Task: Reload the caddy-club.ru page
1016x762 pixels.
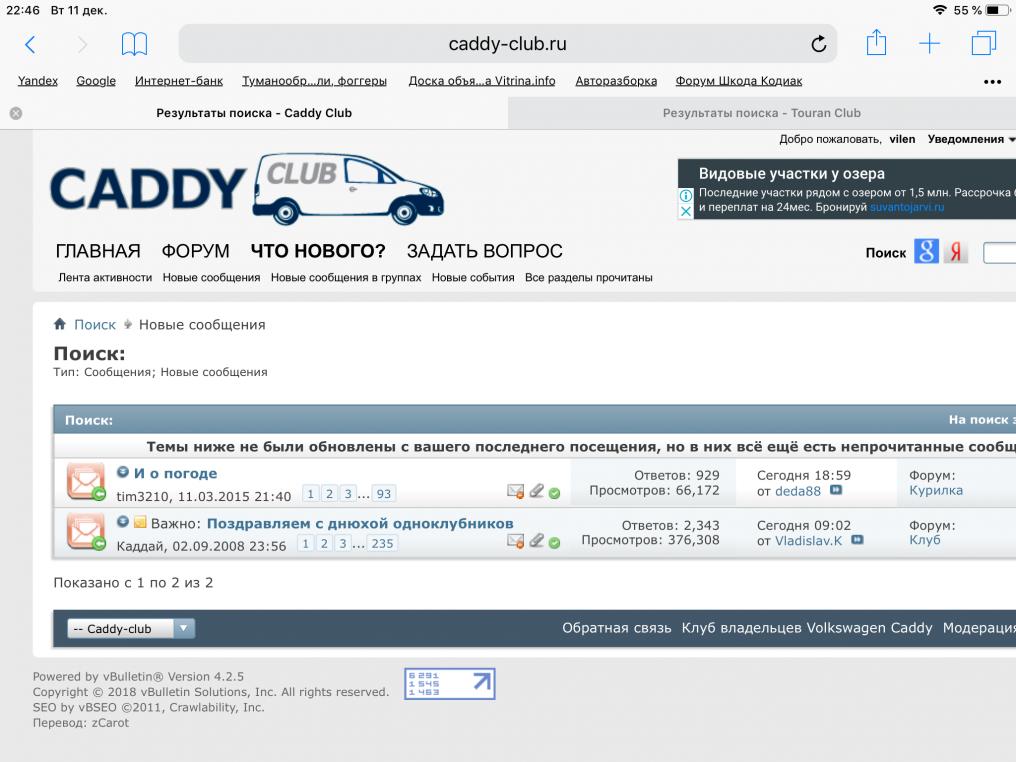Action: pyautogui.click(x=818, y=43)
